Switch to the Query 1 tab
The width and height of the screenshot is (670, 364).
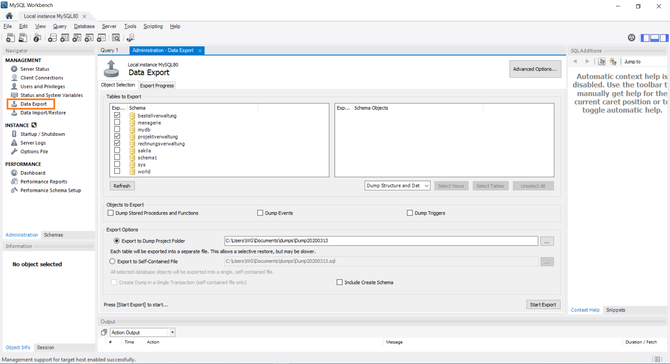109,50
